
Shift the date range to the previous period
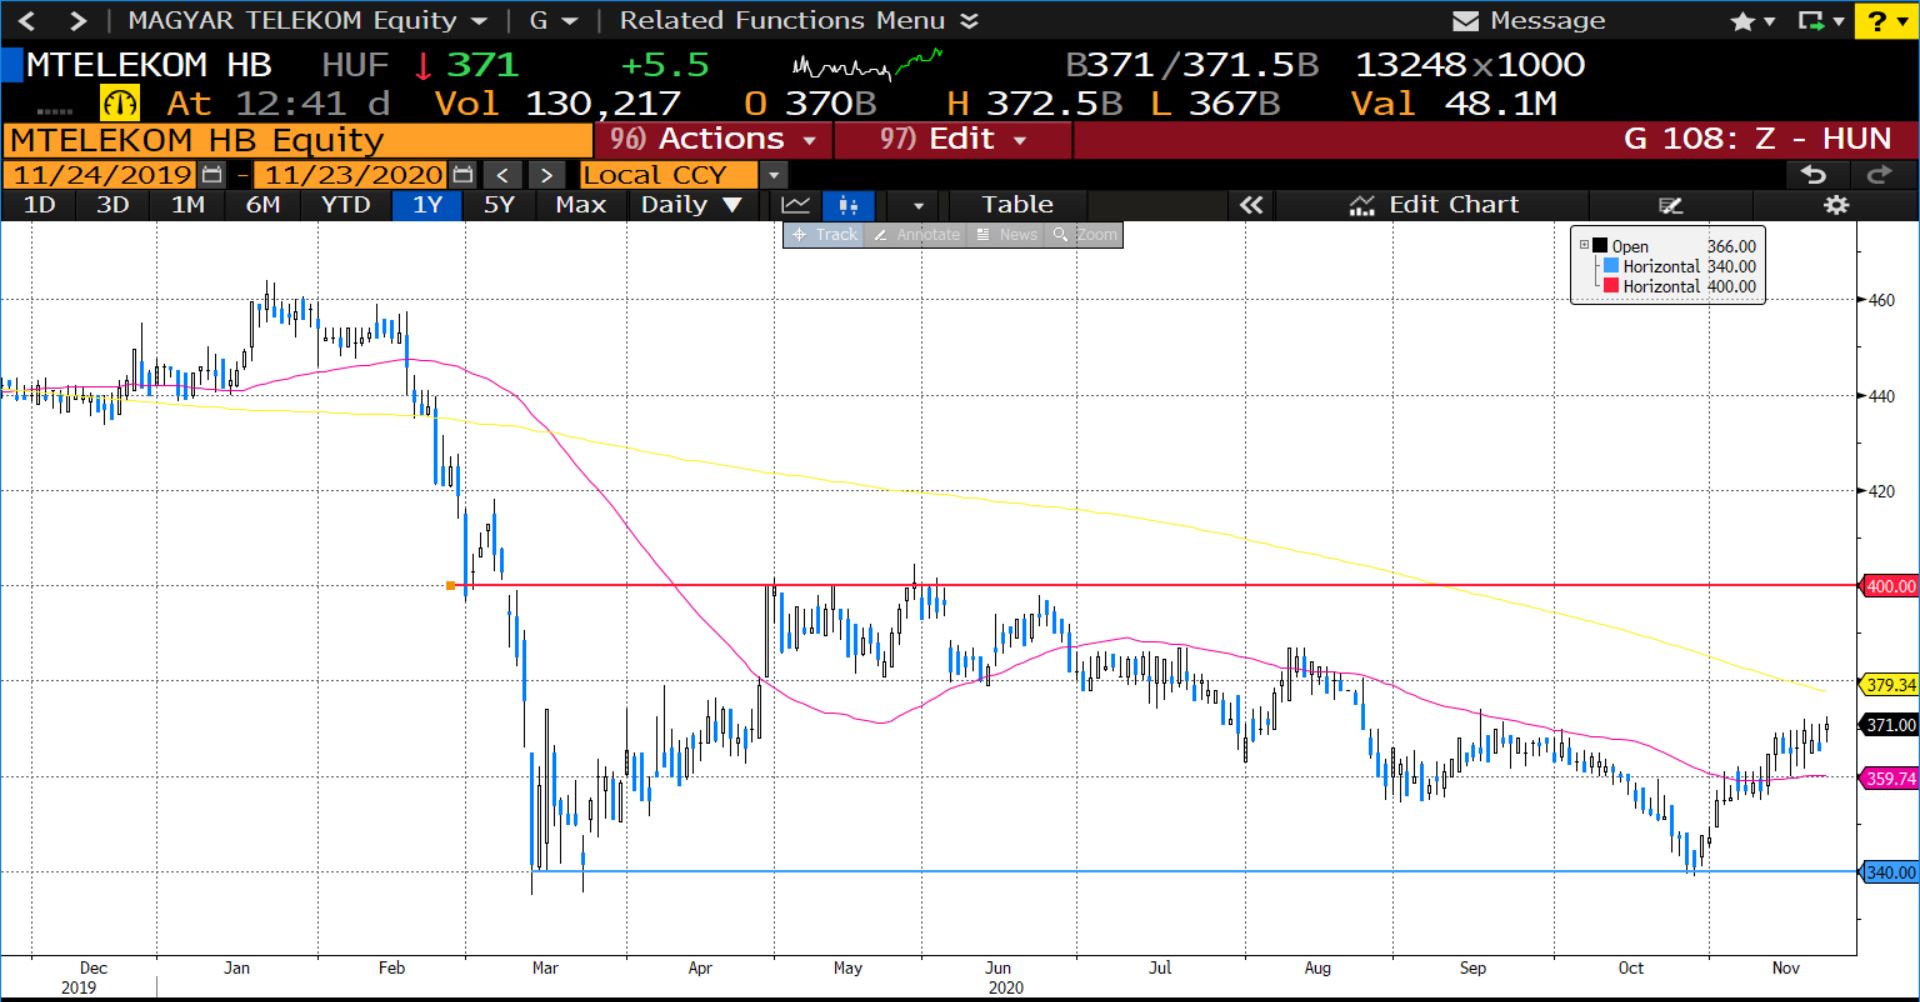[503, 176]
